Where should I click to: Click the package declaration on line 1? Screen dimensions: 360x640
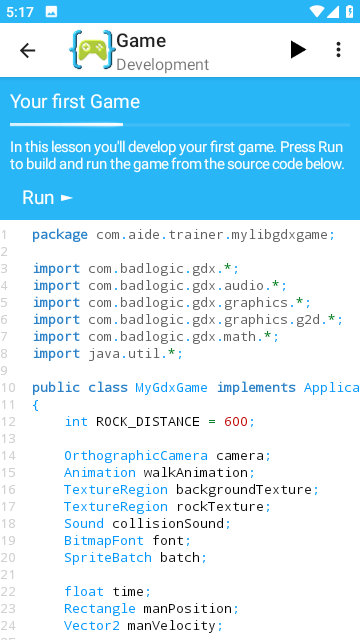pyautogui.click(x=184, y=235)
